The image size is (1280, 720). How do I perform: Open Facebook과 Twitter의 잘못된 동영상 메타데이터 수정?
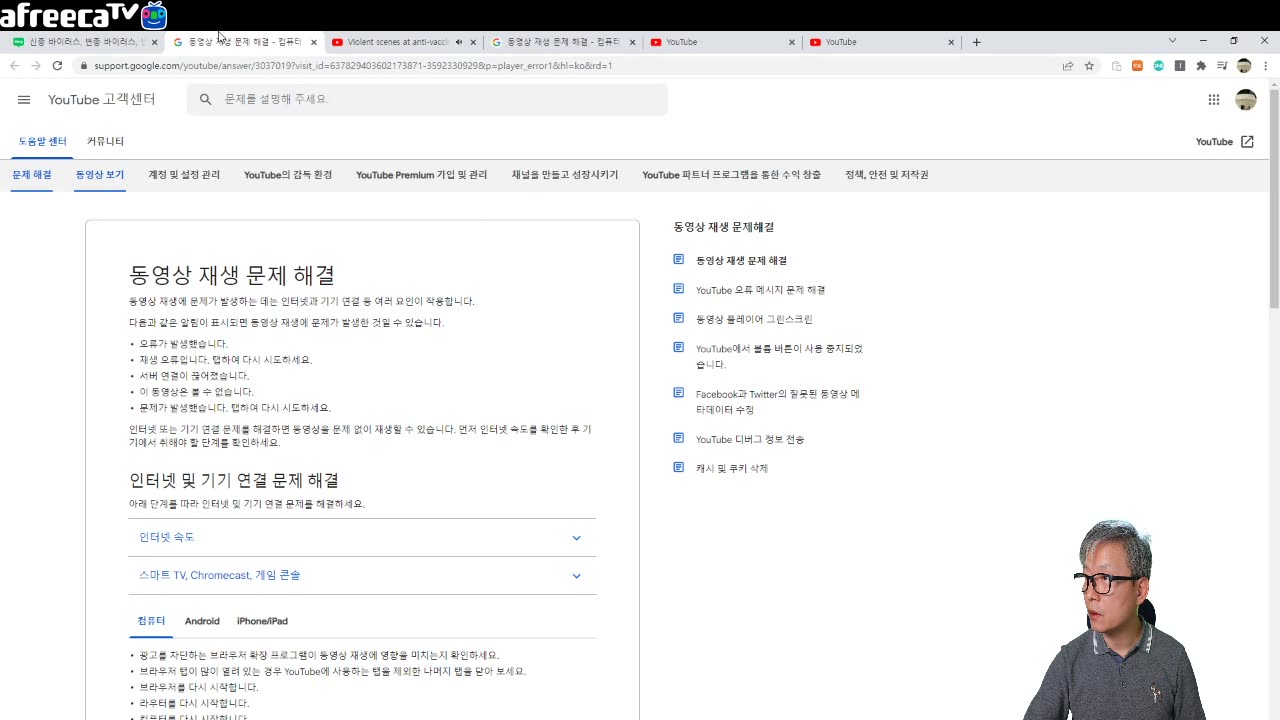(x=778, y=401)
